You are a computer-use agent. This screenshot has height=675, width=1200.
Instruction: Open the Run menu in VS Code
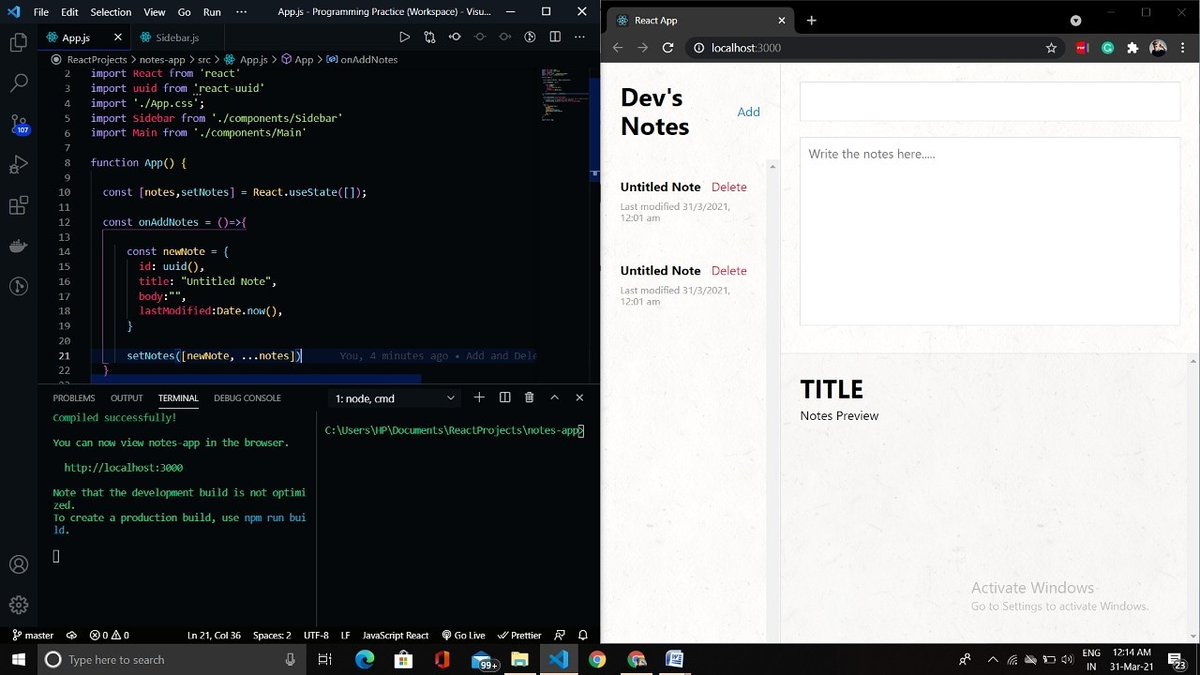pos(212,12)
